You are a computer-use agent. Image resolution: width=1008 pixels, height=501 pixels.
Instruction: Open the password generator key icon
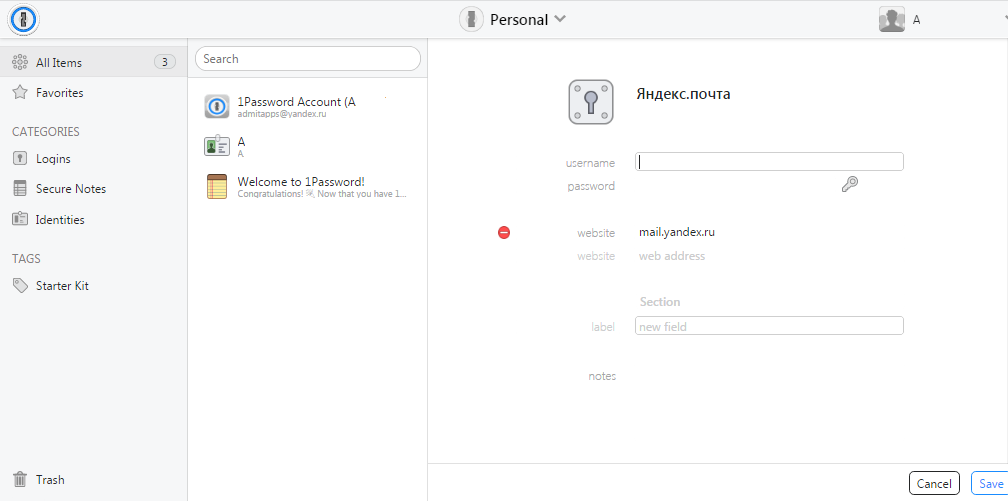point(849,185)
